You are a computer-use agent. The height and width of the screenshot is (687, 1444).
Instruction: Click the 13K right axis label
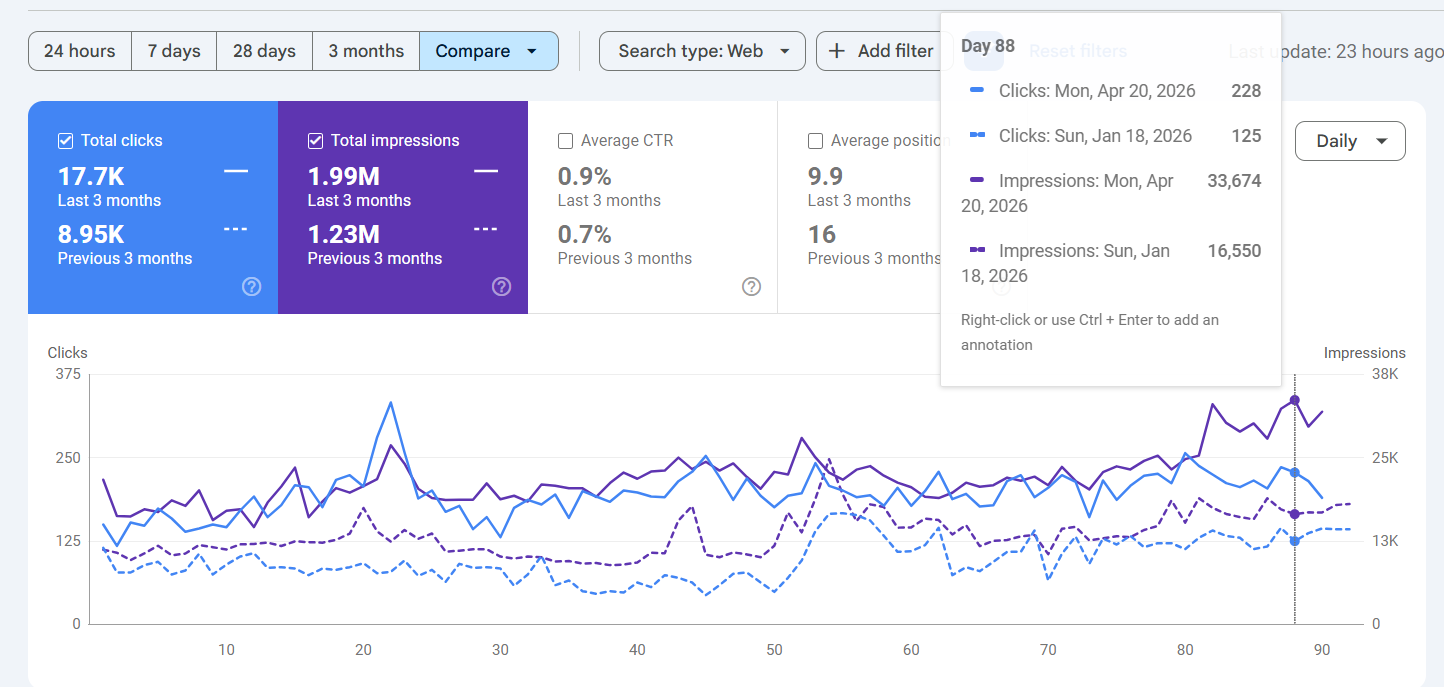click(1385, 541)
